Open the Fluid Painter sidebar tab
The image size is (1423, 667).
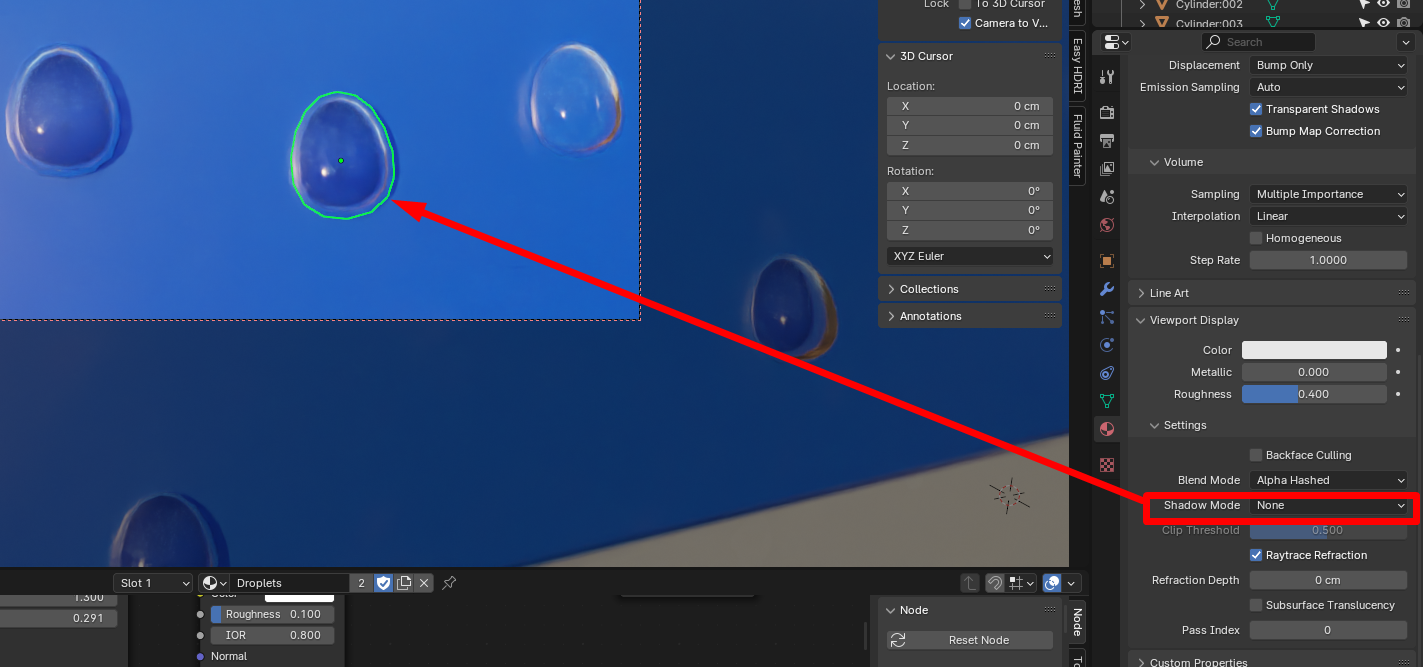point(1077,145)
